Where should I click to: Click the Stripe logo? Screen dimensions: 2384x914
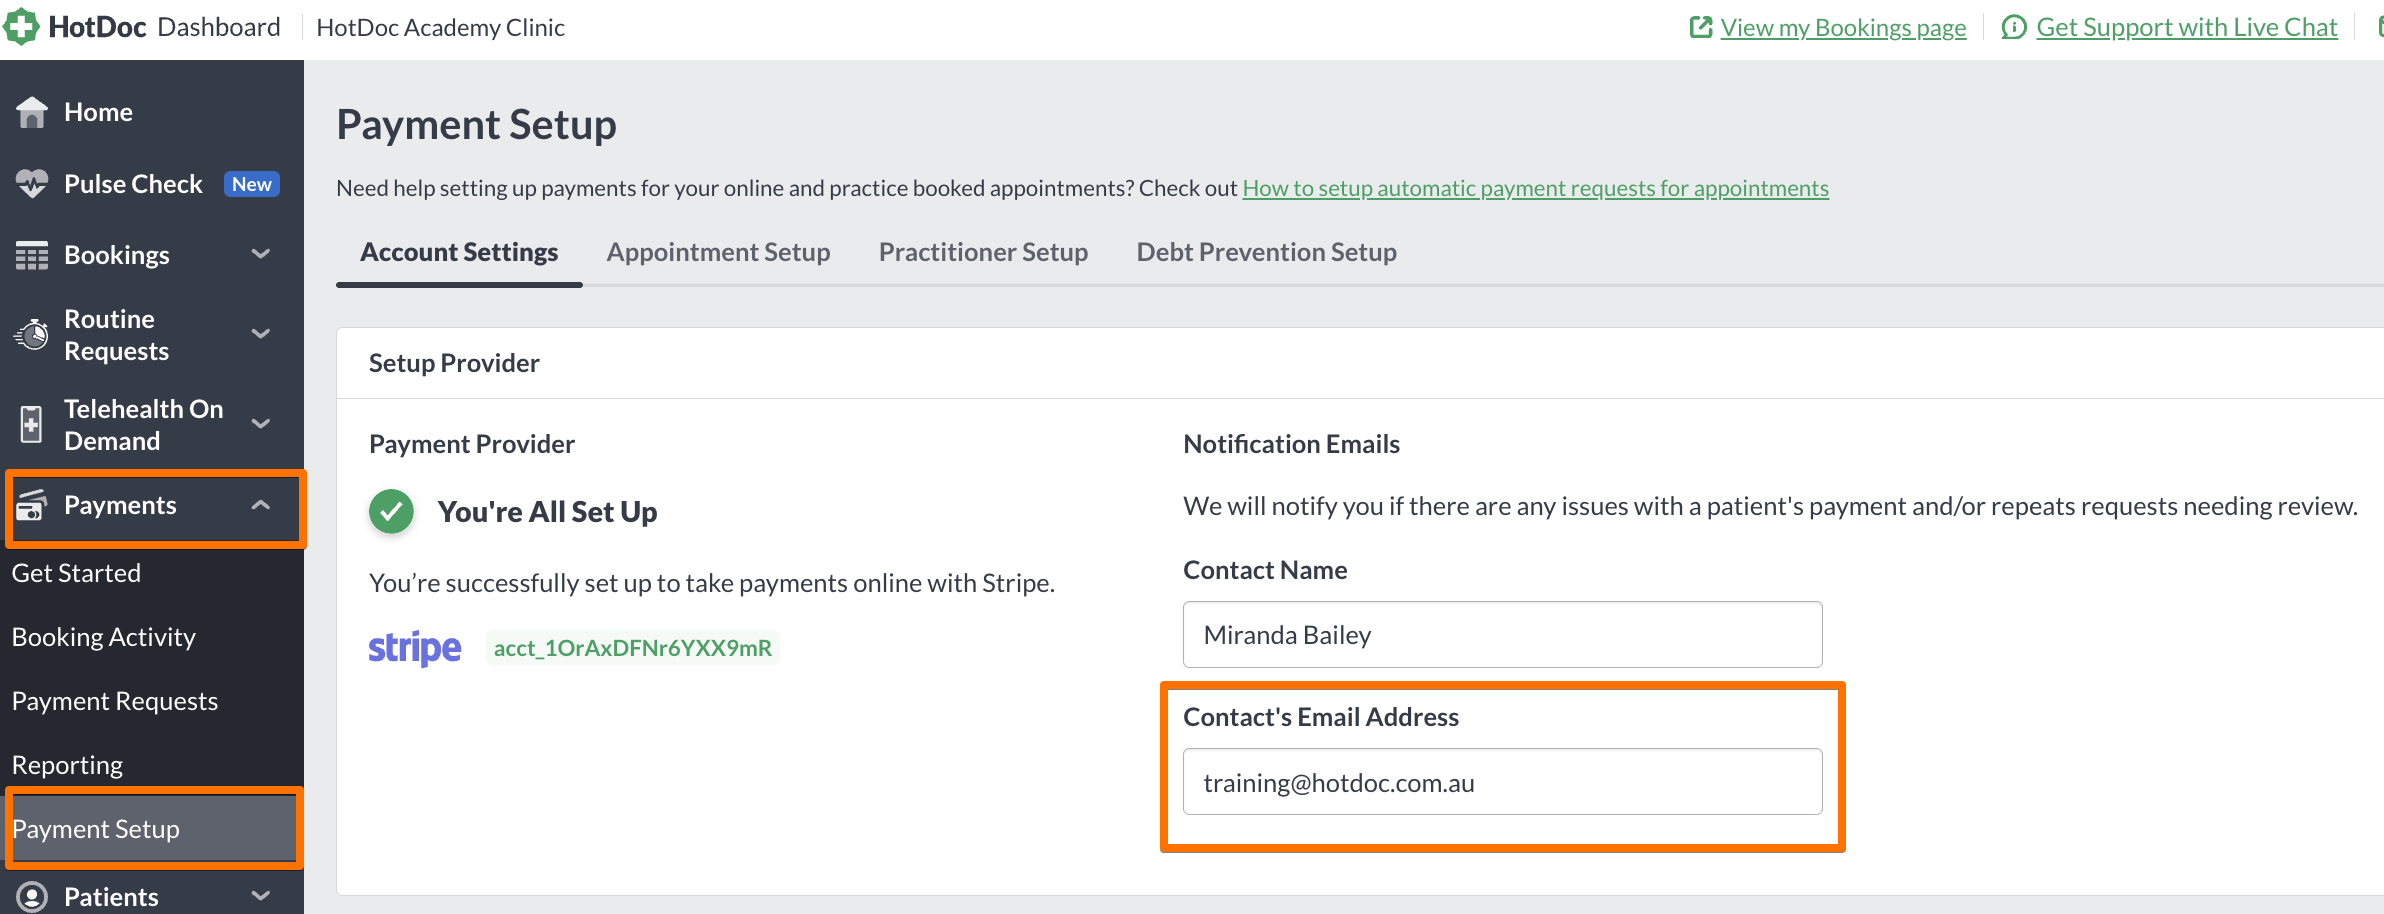click(415, 649)
